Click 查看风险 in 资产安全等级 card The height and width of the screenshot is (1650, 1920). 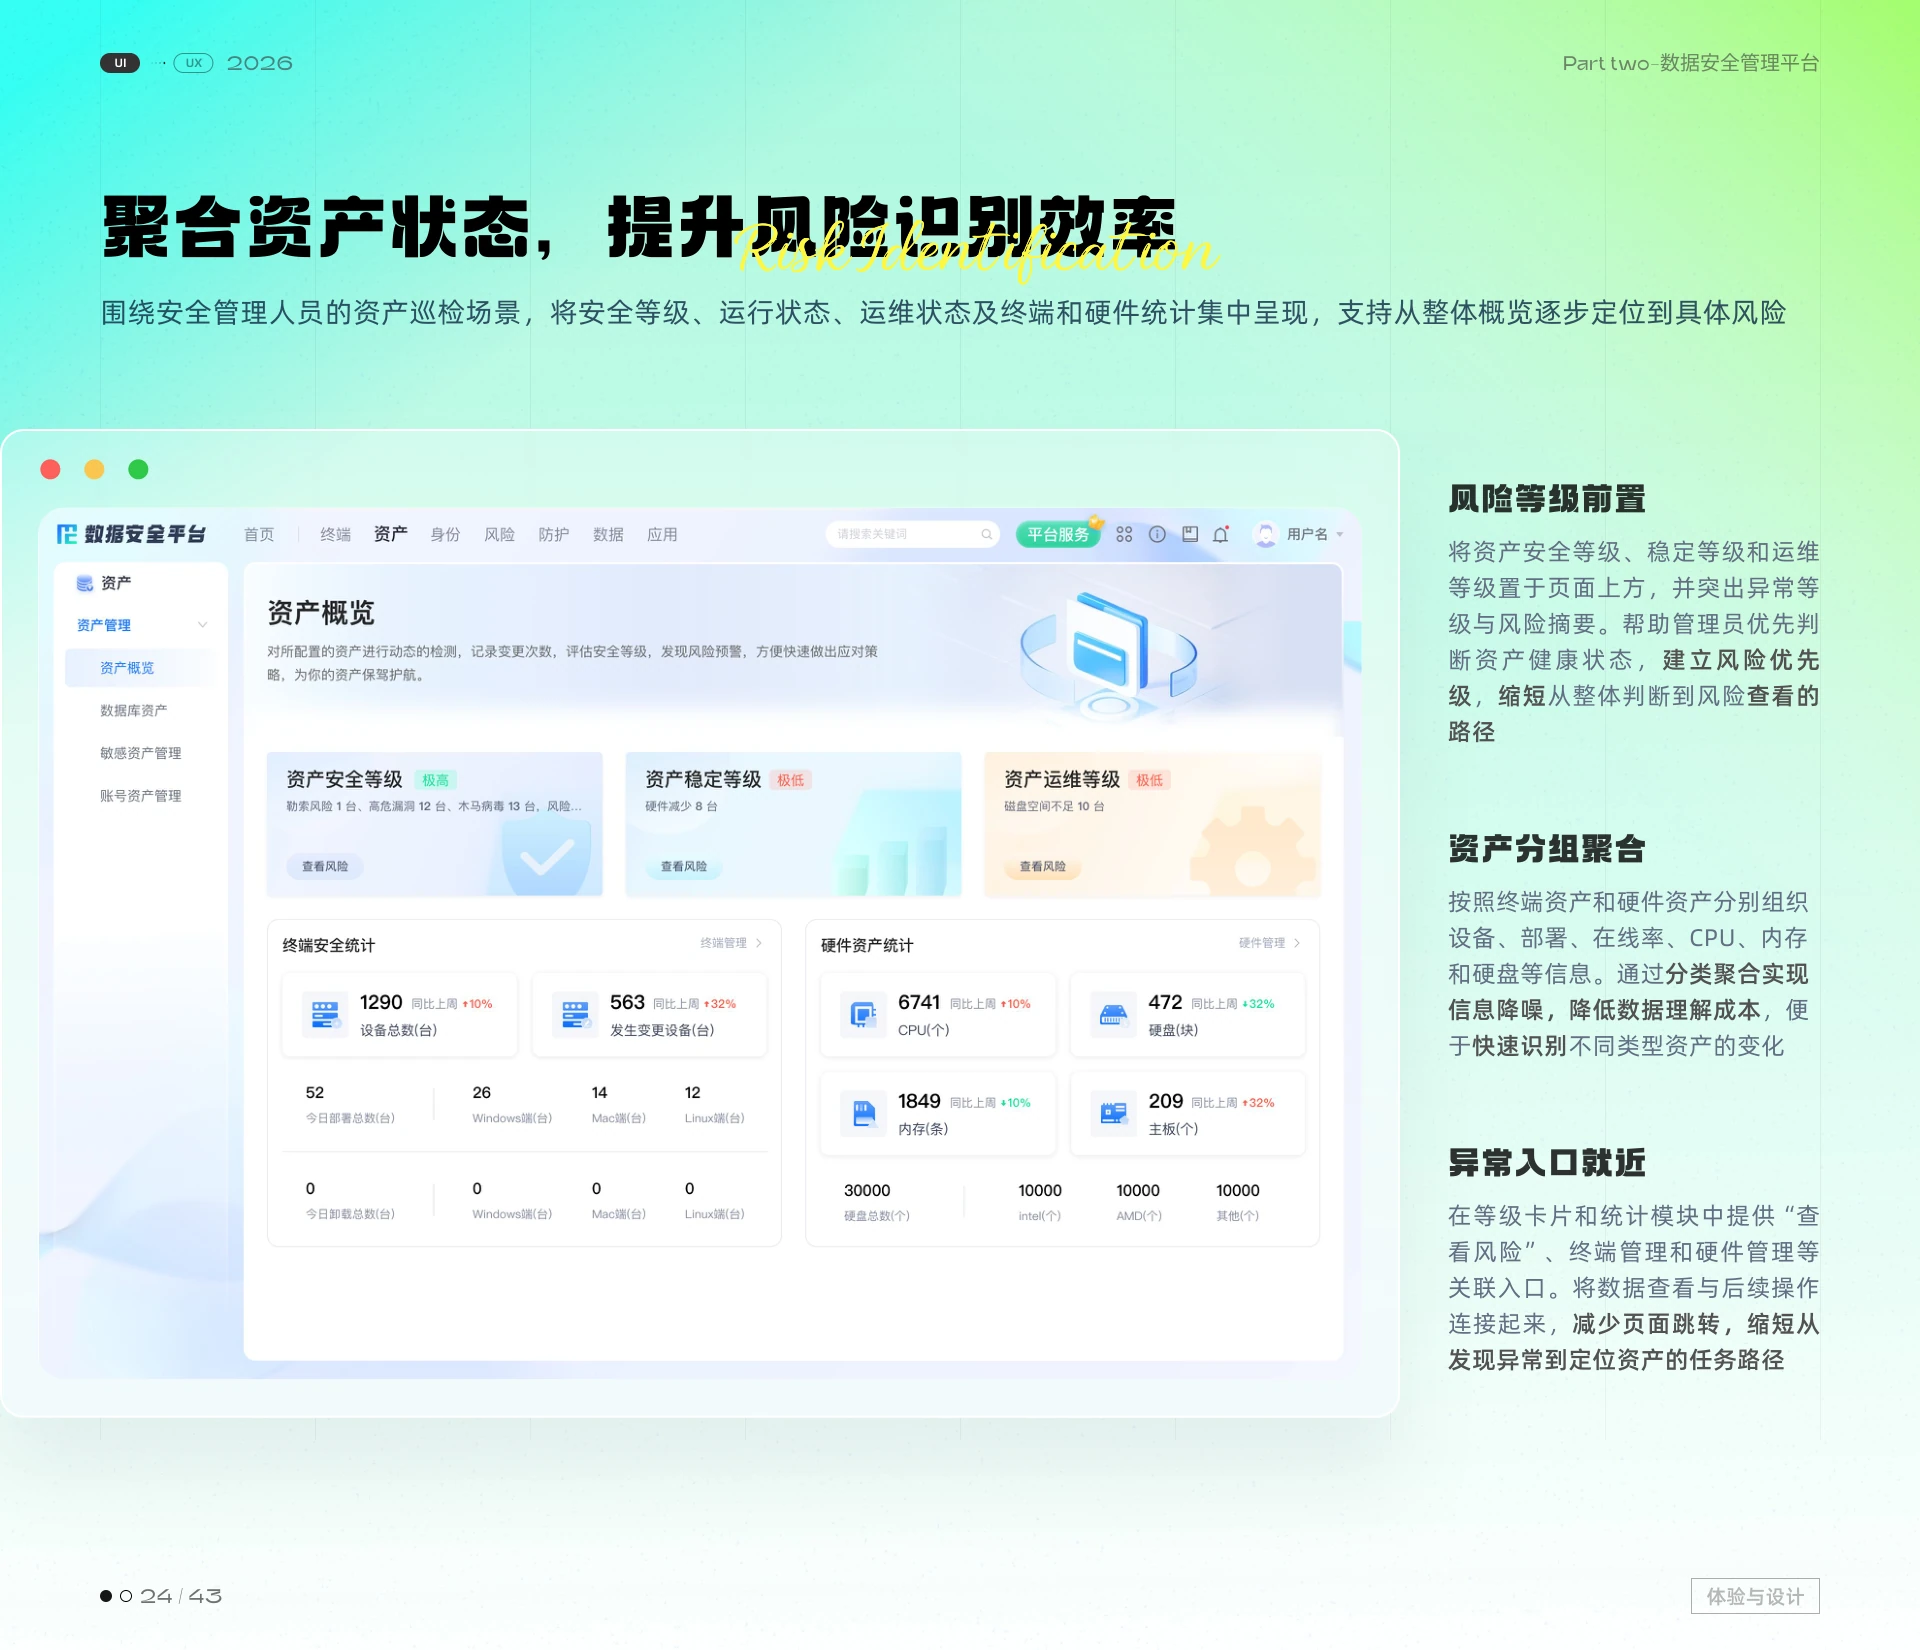click(x=325, y=866)
